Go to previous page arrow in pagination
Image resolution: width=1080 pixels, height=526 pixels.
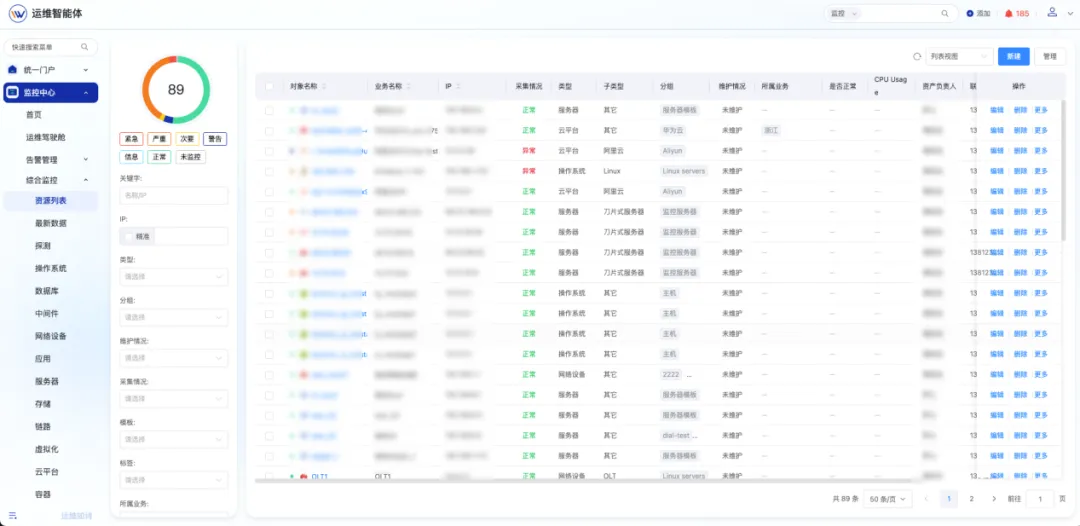click(x=926, y=498)
